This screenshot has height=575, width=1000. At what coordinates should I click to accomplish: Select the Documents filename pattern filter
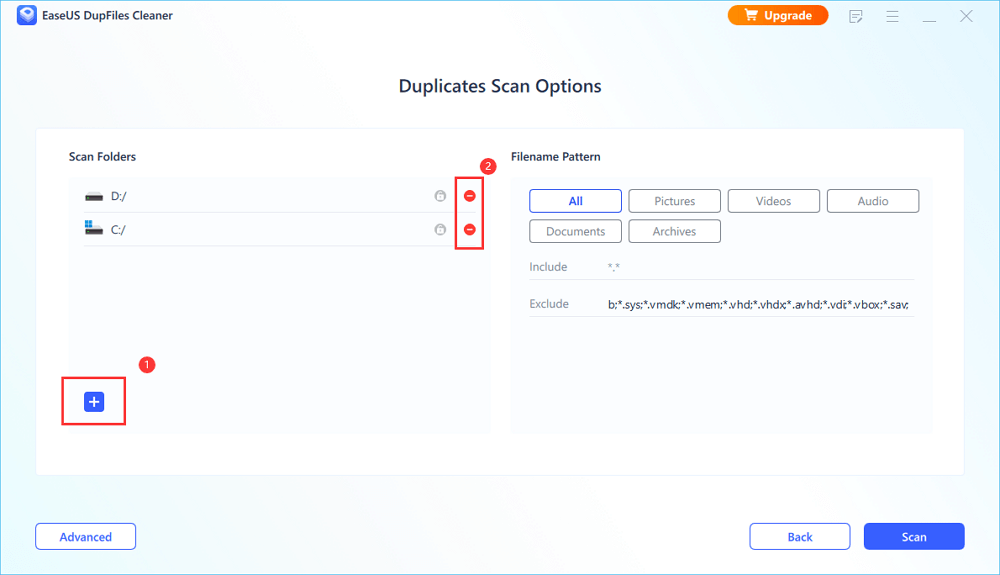(575, 231)
